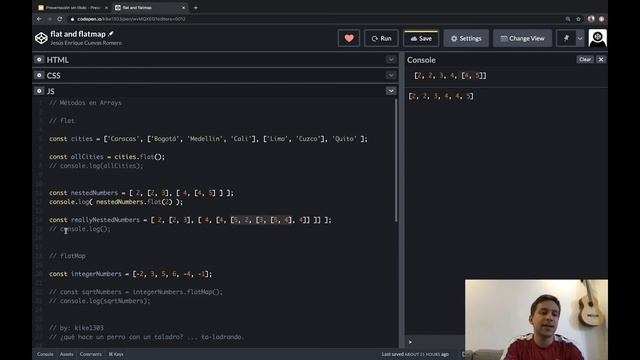Click second console output array
The height and width of the screenshot is (360, 640).
441,96
